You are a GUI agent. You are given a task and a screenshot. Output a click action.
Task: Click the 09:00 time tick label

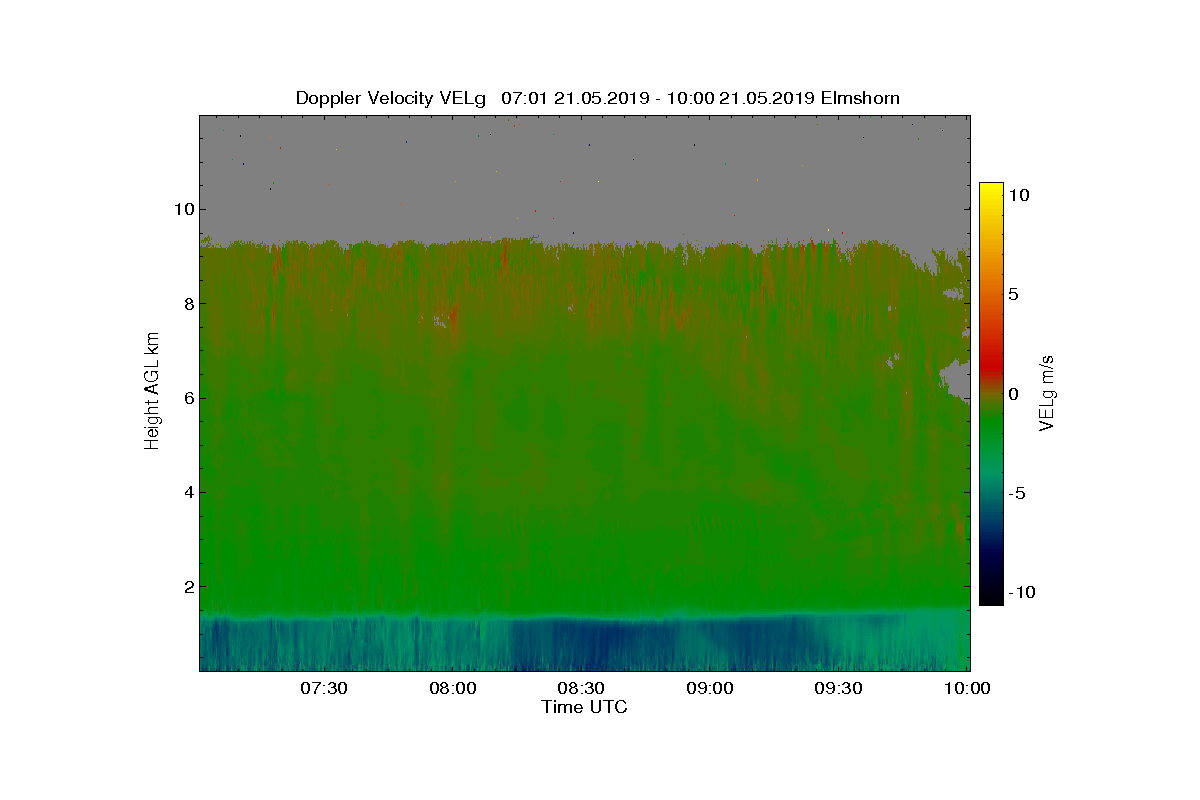[x=710, y=688]
